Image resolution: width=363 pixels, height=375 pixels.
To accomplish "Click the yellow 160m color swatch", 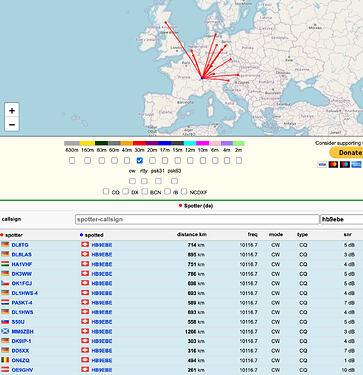I will [x=87, y=143].
